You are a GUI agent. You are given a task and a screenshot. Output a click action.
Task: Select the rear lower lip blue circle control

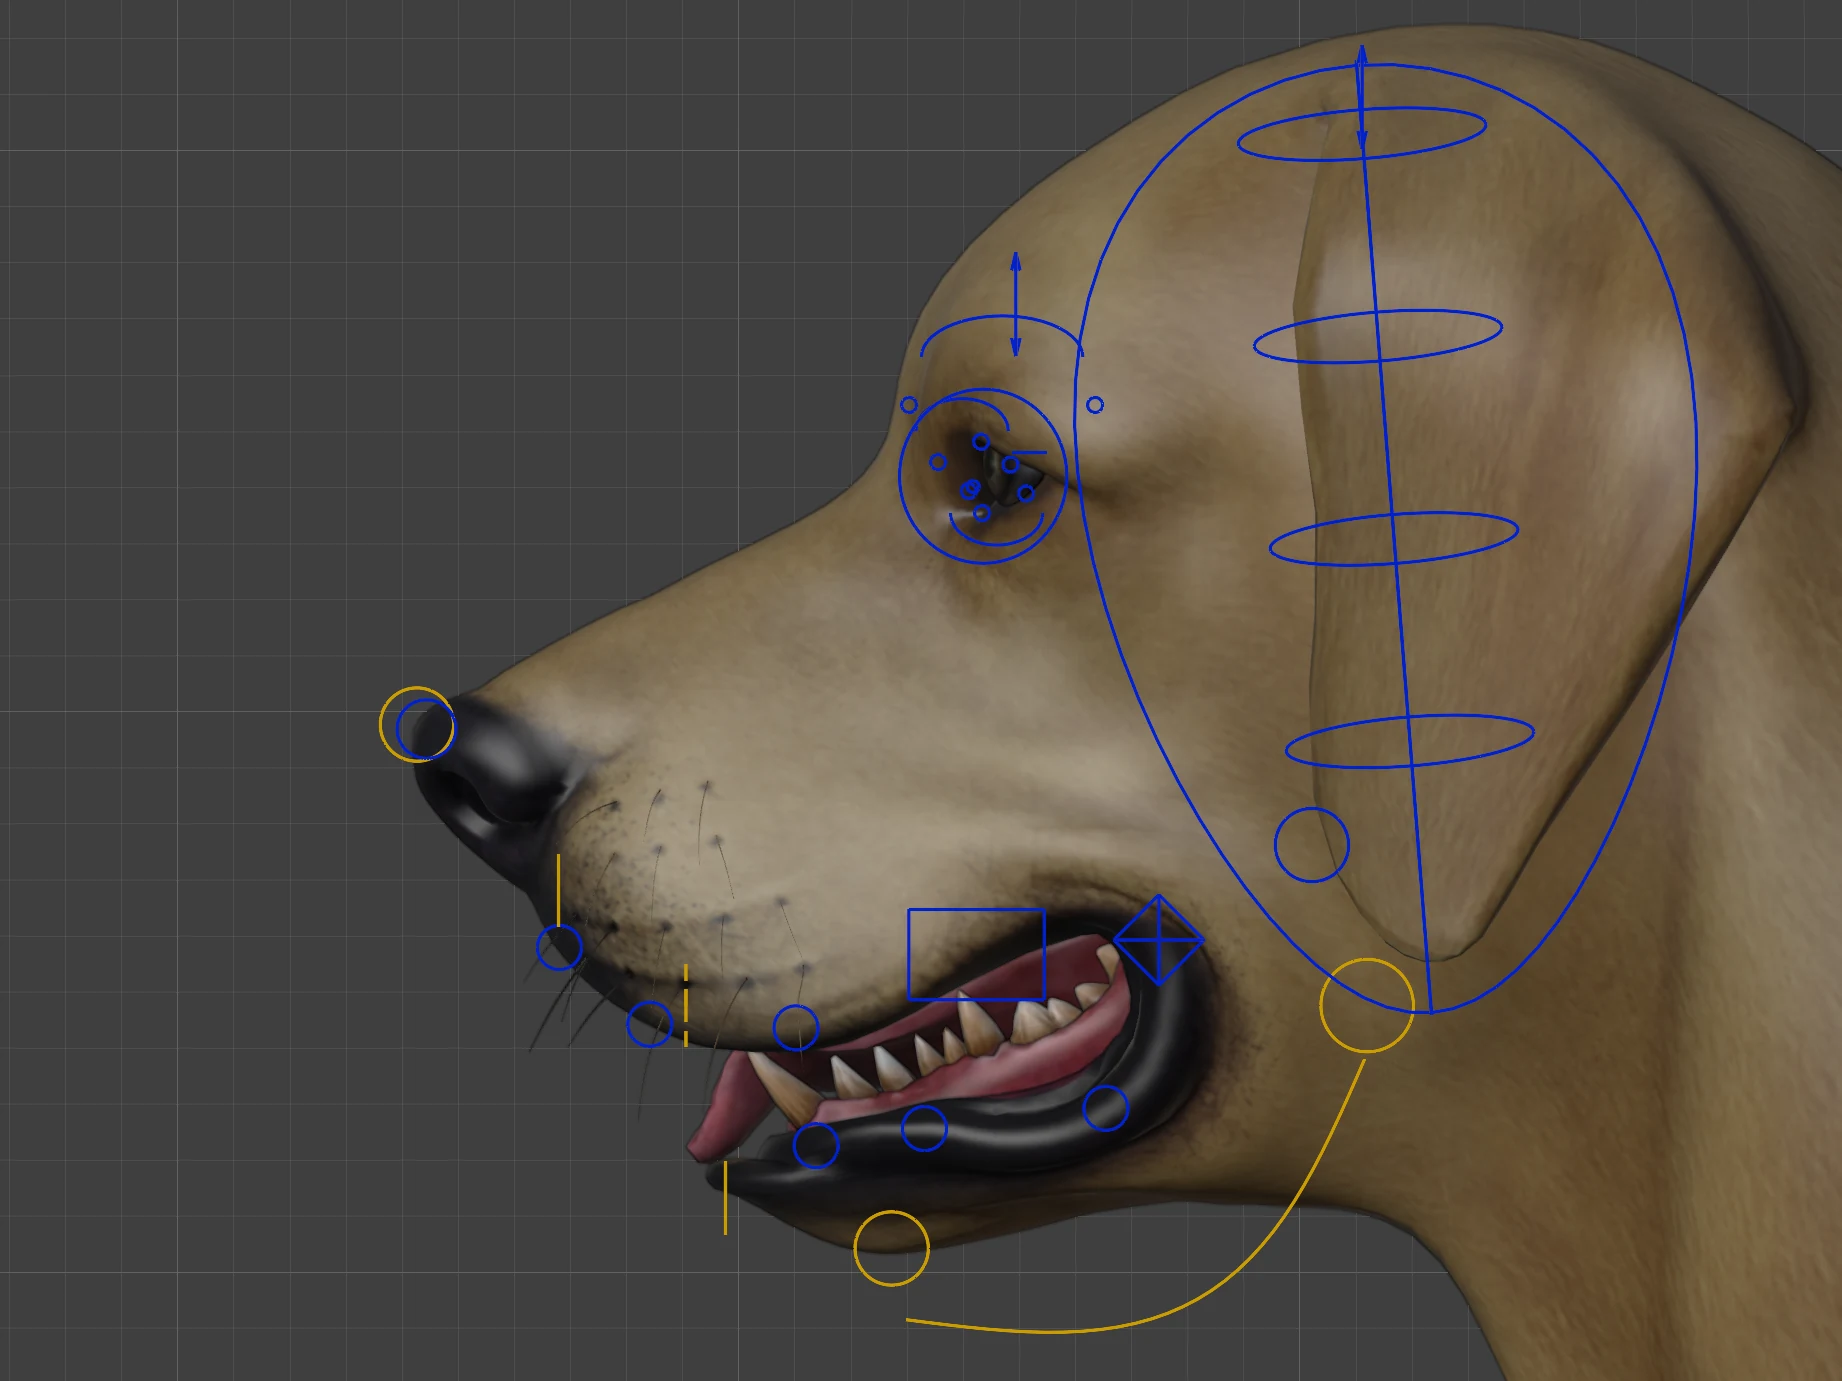pyautogui.click(x=1105, y=1108)
